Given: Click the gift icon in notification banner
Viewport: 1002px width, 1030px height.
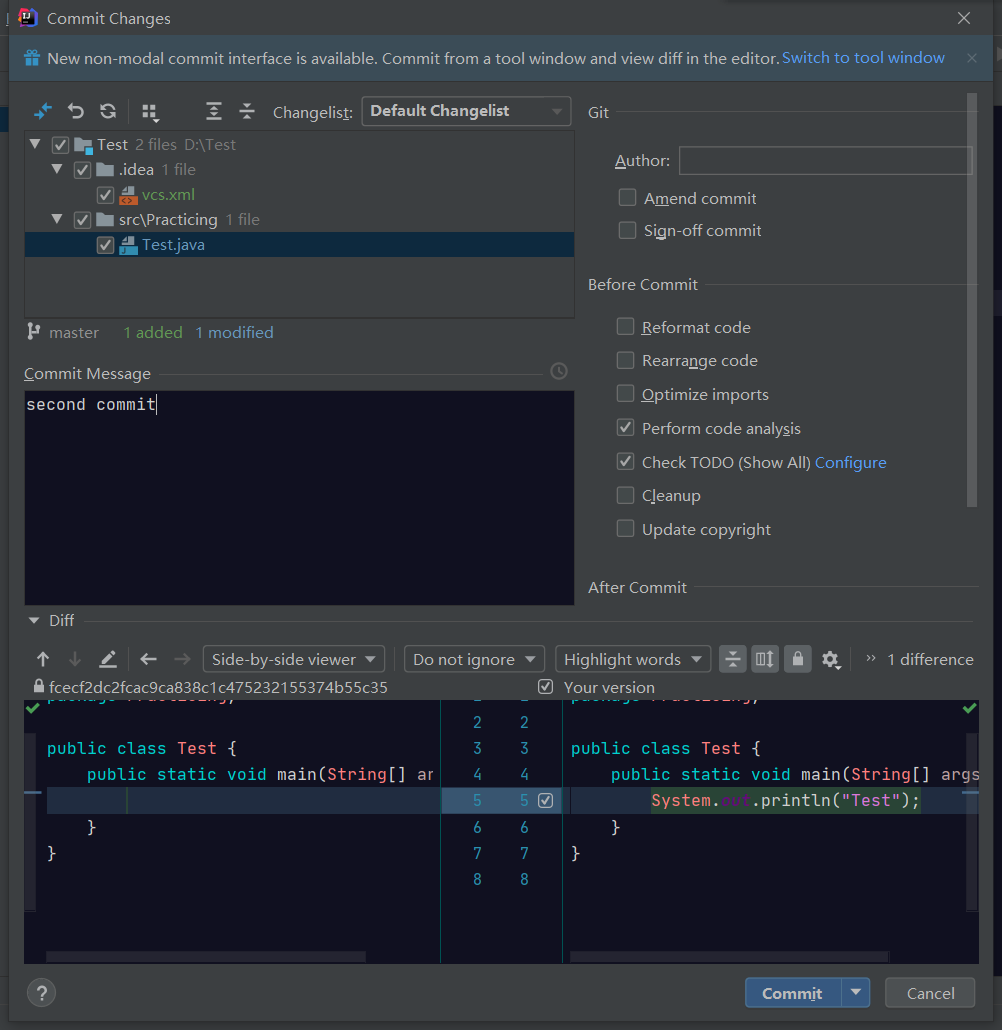Looking at the screenshot, I should (32, 58).
